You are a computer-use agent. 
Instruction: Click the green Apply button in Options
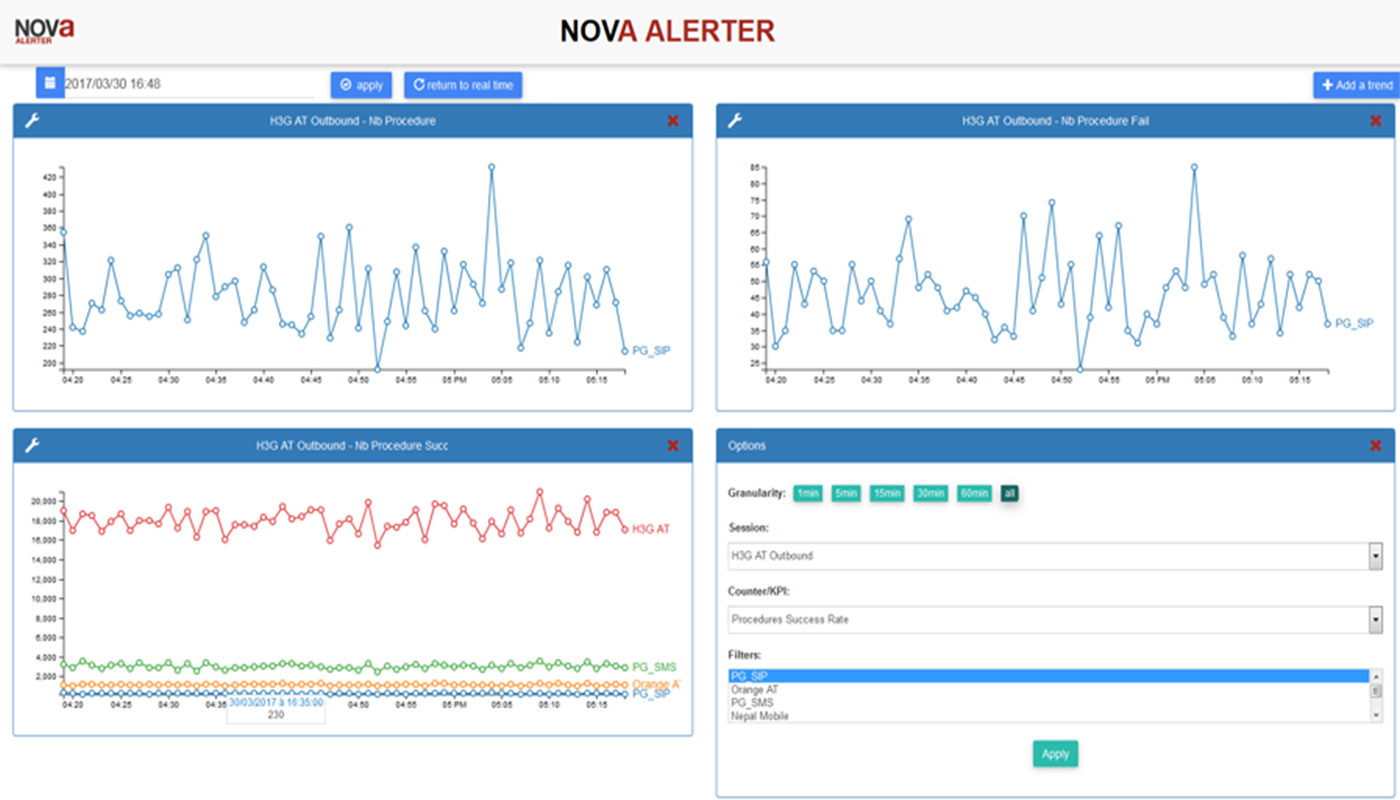coord(1055,754)
